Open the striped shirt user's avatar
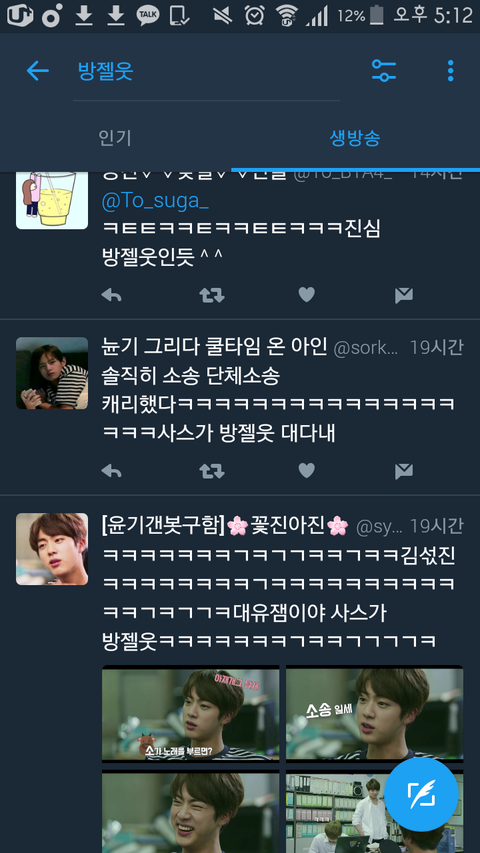The width and height of the screenshot is (480, 853). click(52, 373)
